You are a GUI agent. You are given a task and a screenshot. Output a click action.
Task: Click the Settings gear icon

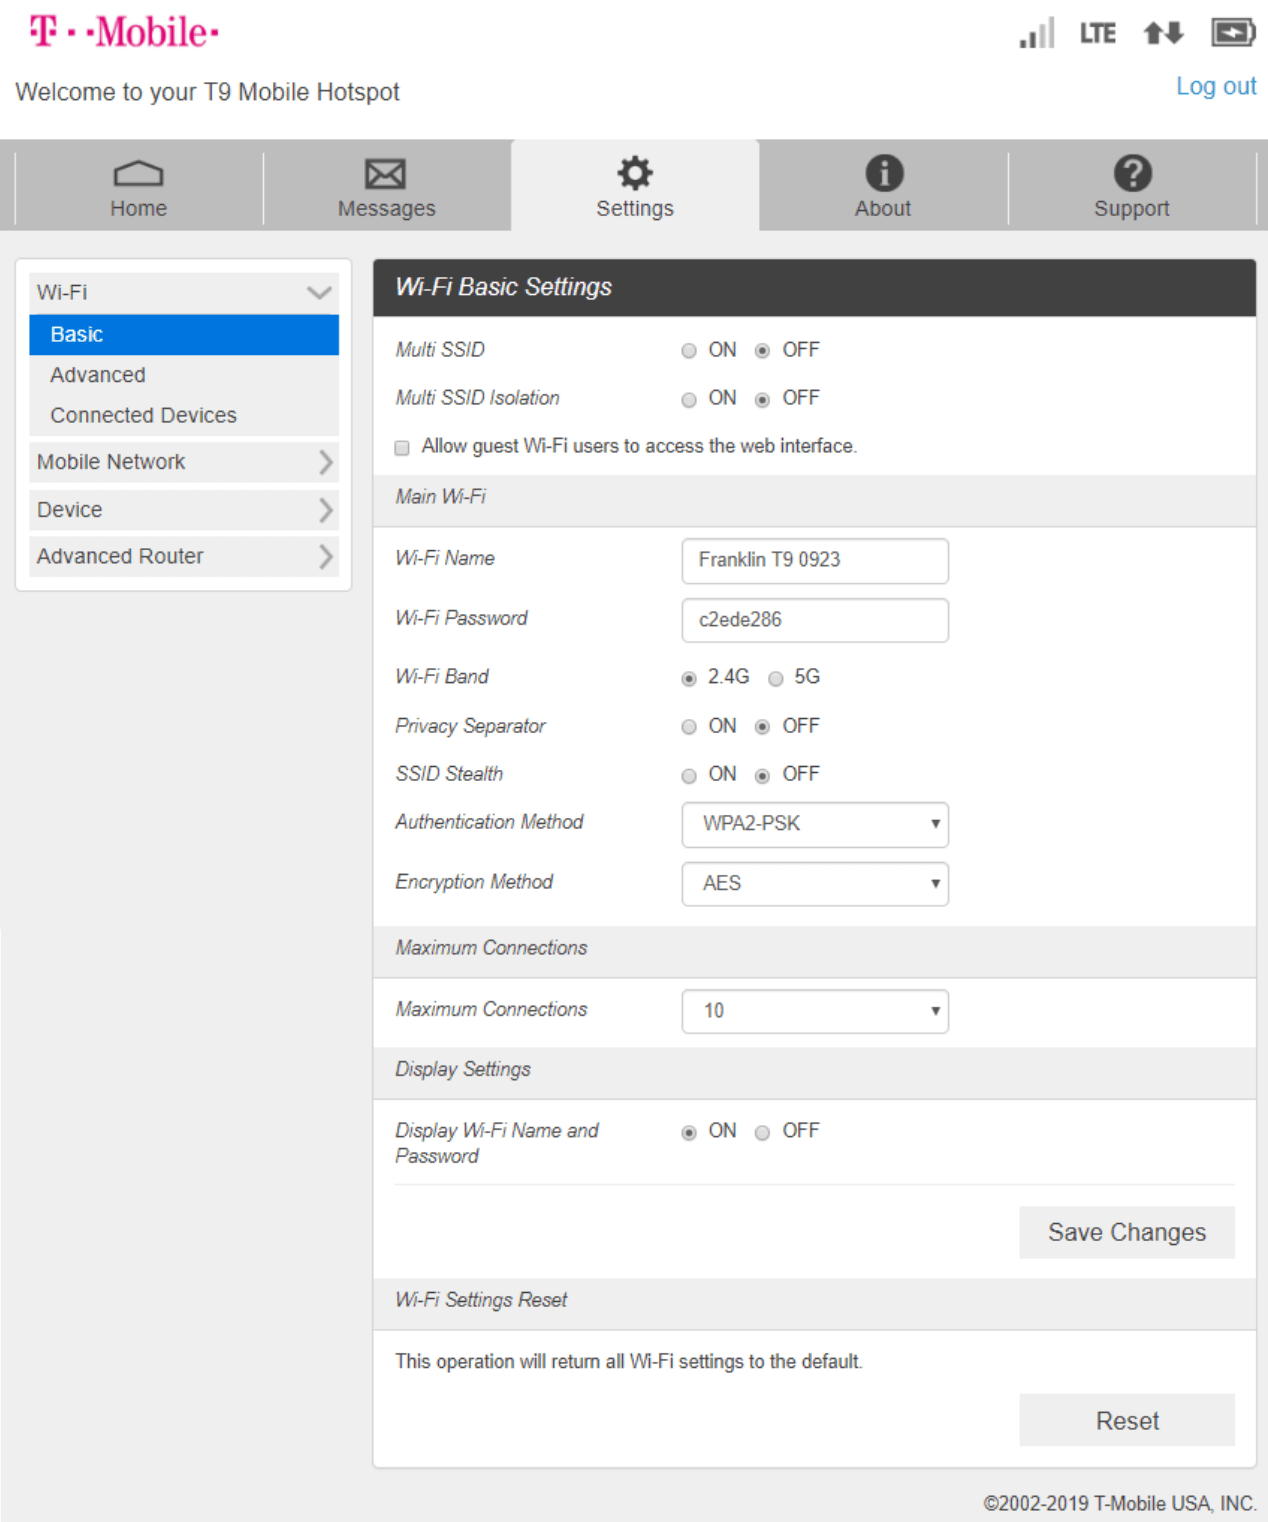tap(634, 173)
